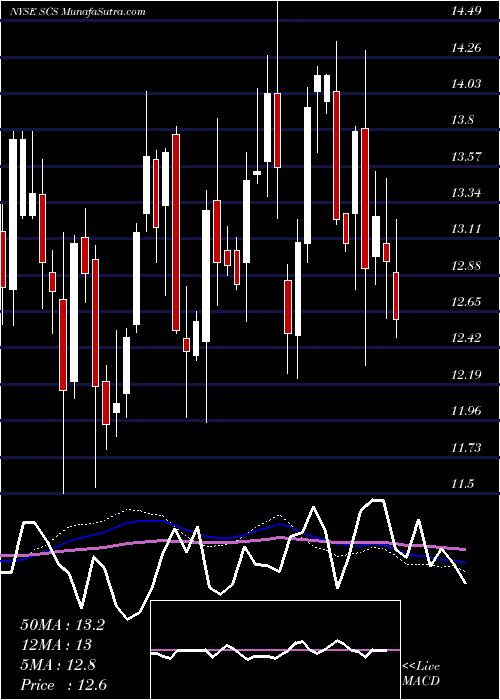Click the <<Live MACD label

coord(421,673)
